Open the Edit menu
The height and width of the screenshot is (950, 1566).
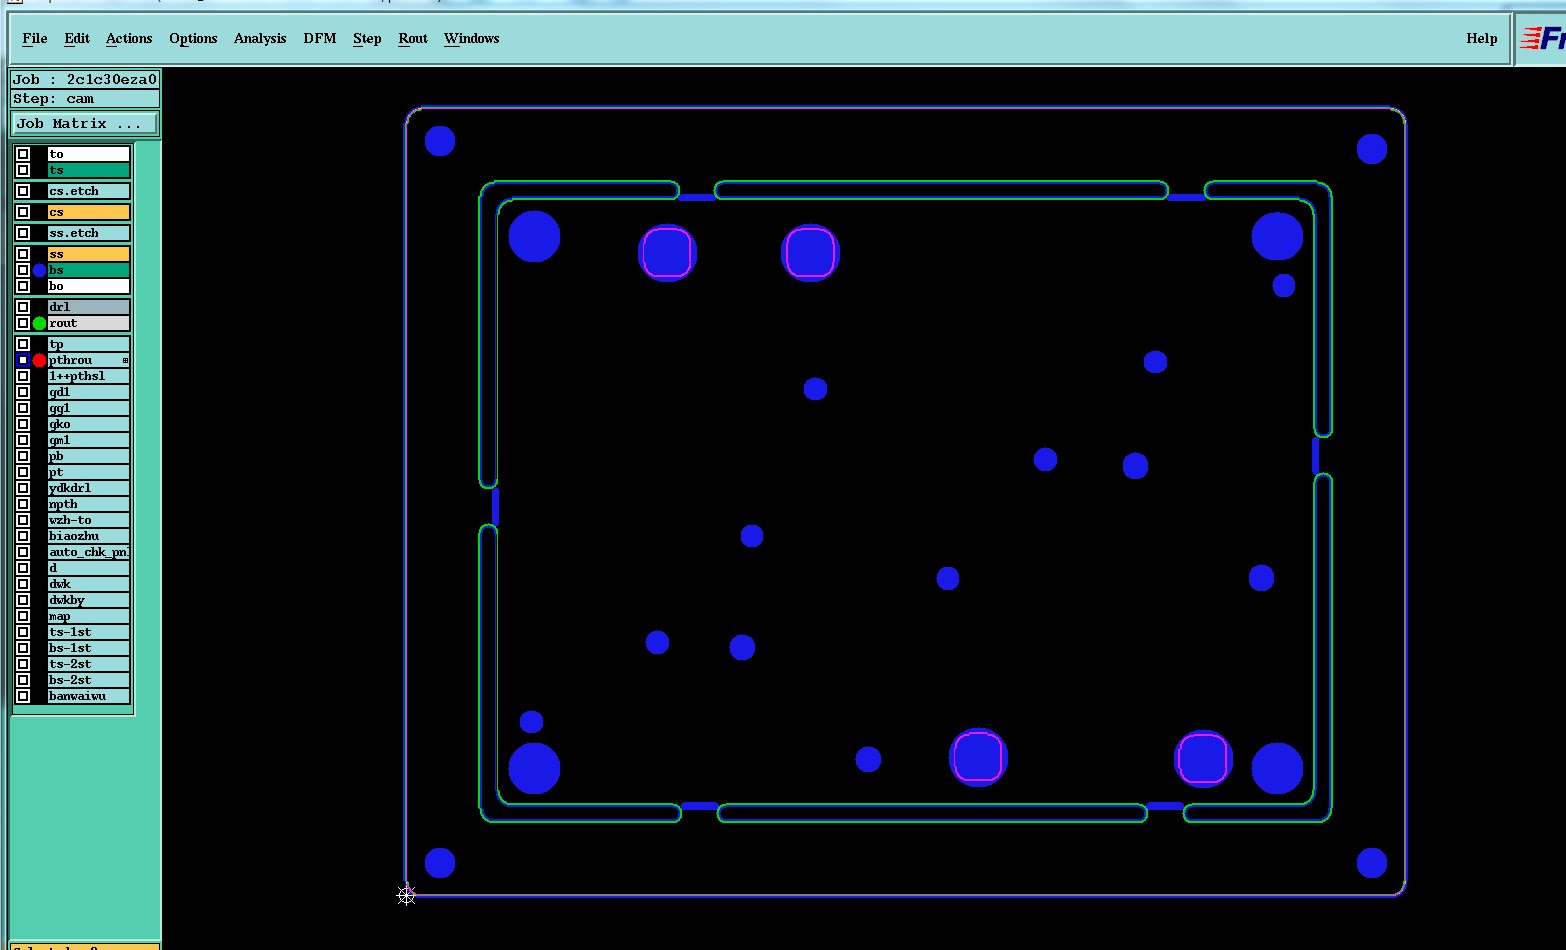[77, 38]
